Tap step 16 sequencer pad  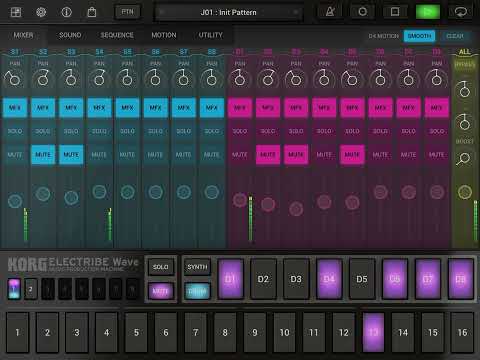point(462,332)
